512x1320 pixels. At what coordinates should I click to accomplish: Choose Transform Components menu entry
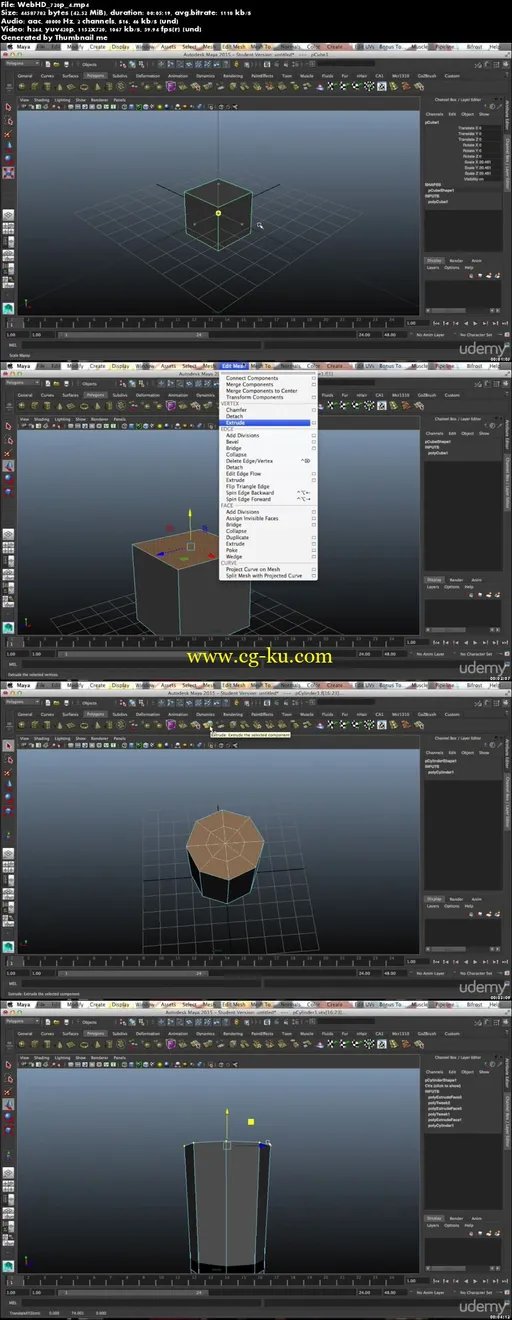(x=254, y=397)
